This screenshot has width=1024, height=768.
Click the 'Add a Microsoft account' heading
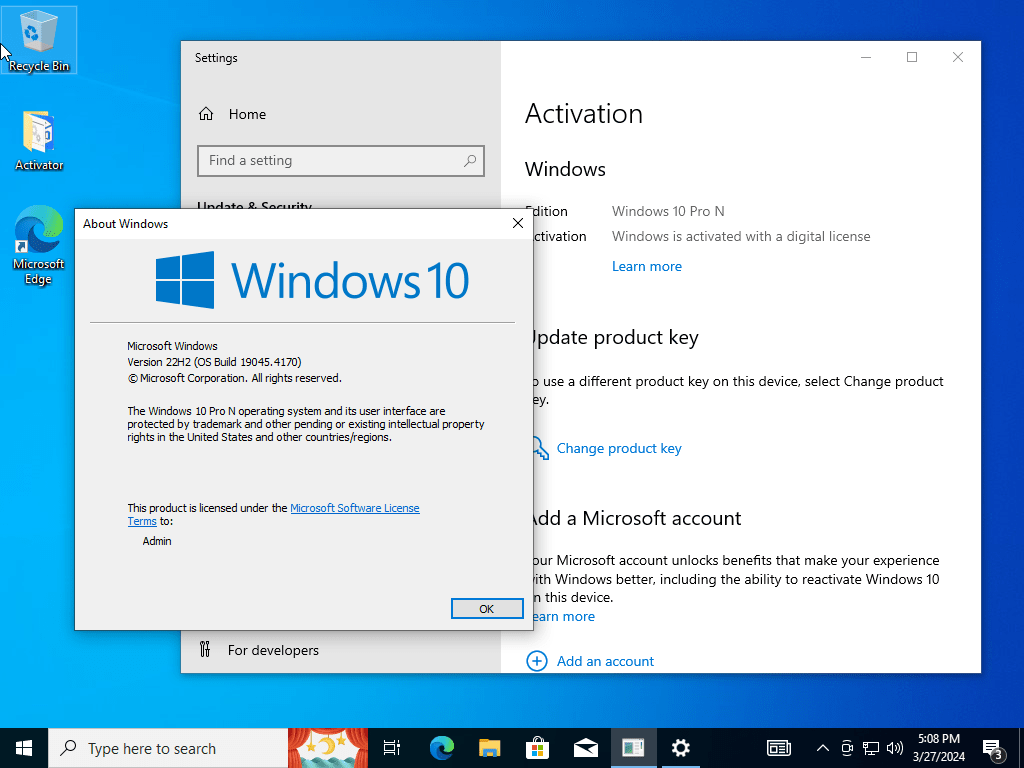pyautogui.click(x=634, y=518)
